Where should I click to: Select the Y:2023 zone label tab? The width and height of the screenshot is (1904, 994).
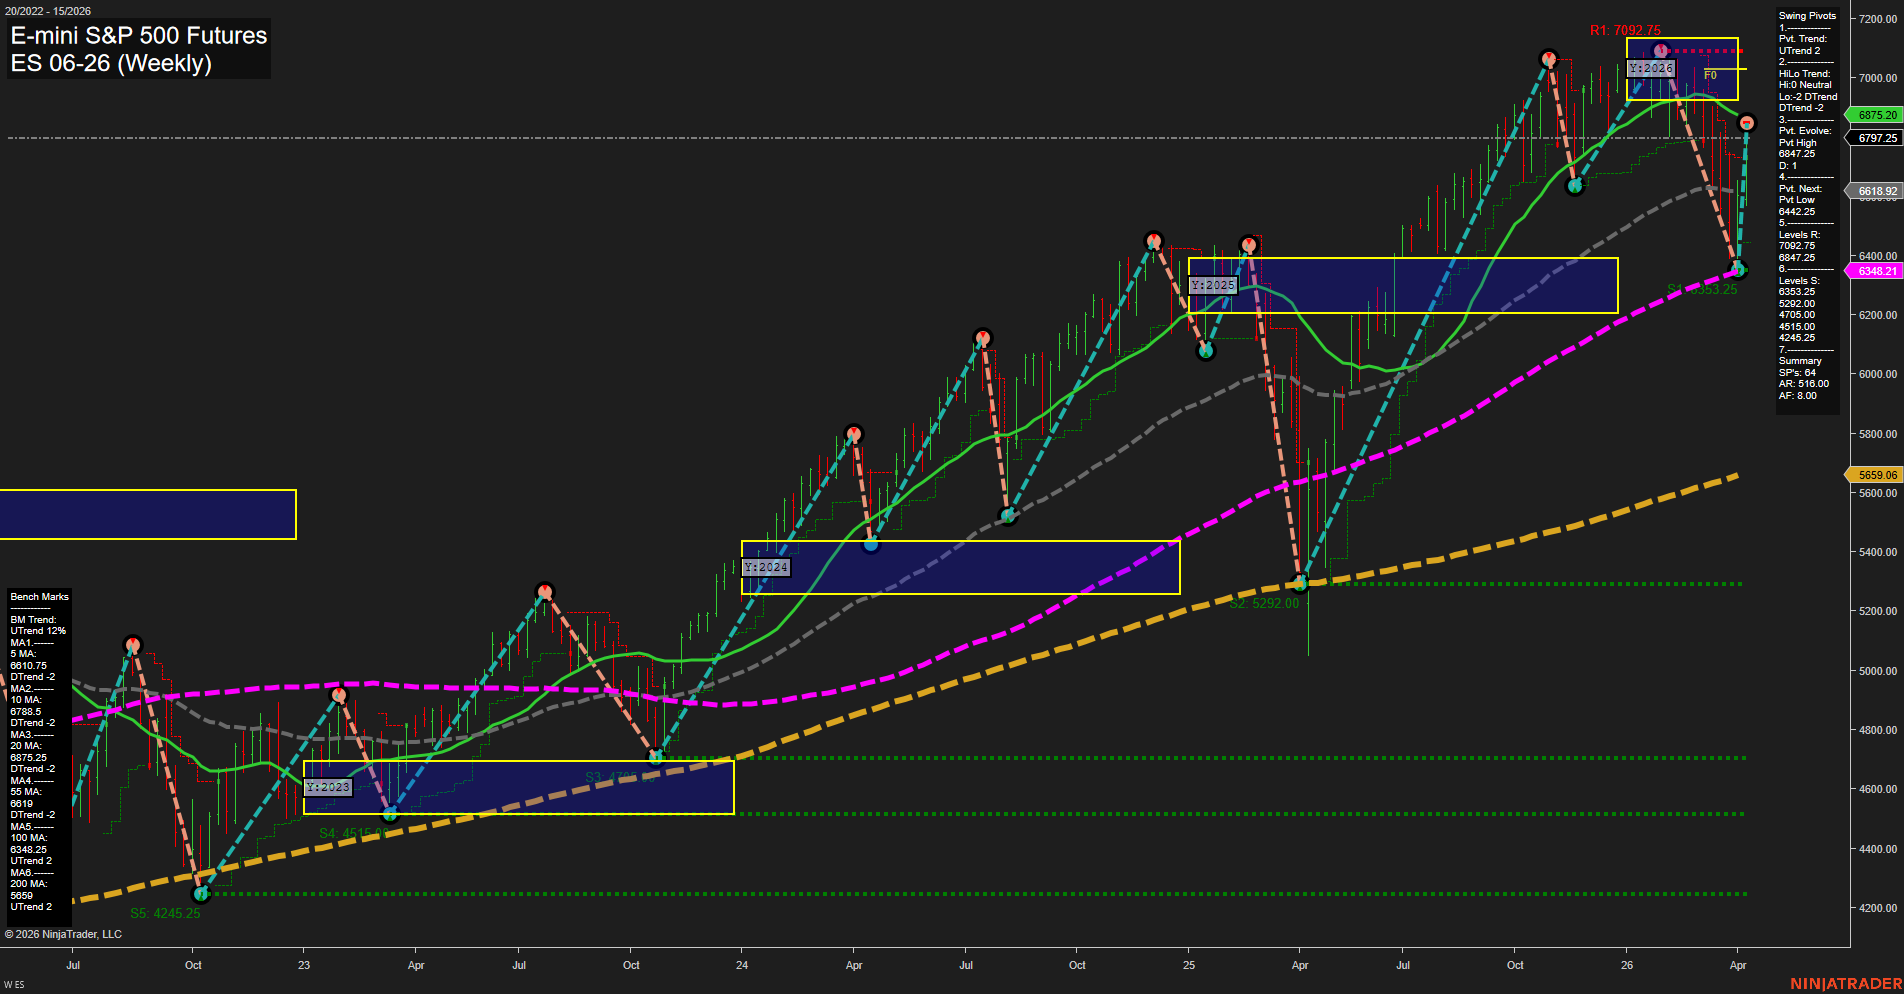327,787
